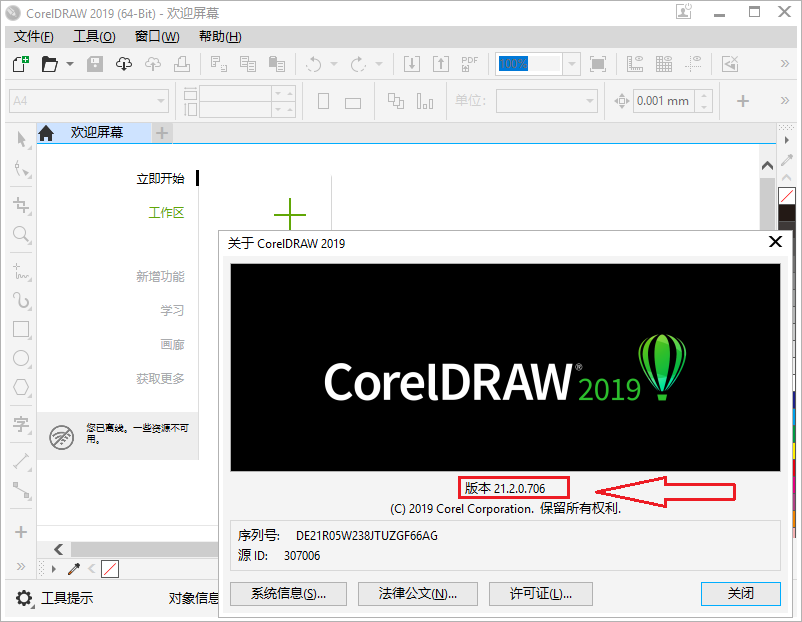Viewport: 802px width, 622px height.
Task: Click the cloud upload icon
Action: (153, 64)
